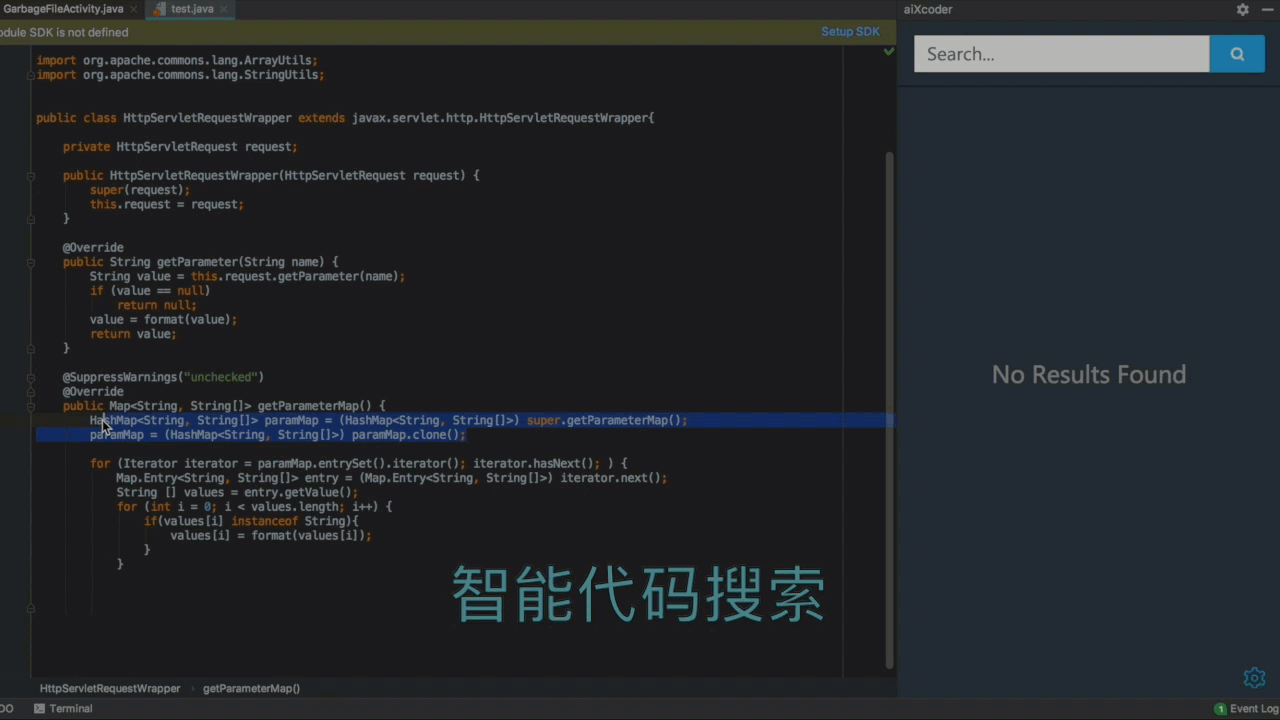This screenshot has width=1280, height=720.
Task: Click the 'values[i] = format(values[i]);' line
Action: [x=271, y=536]
